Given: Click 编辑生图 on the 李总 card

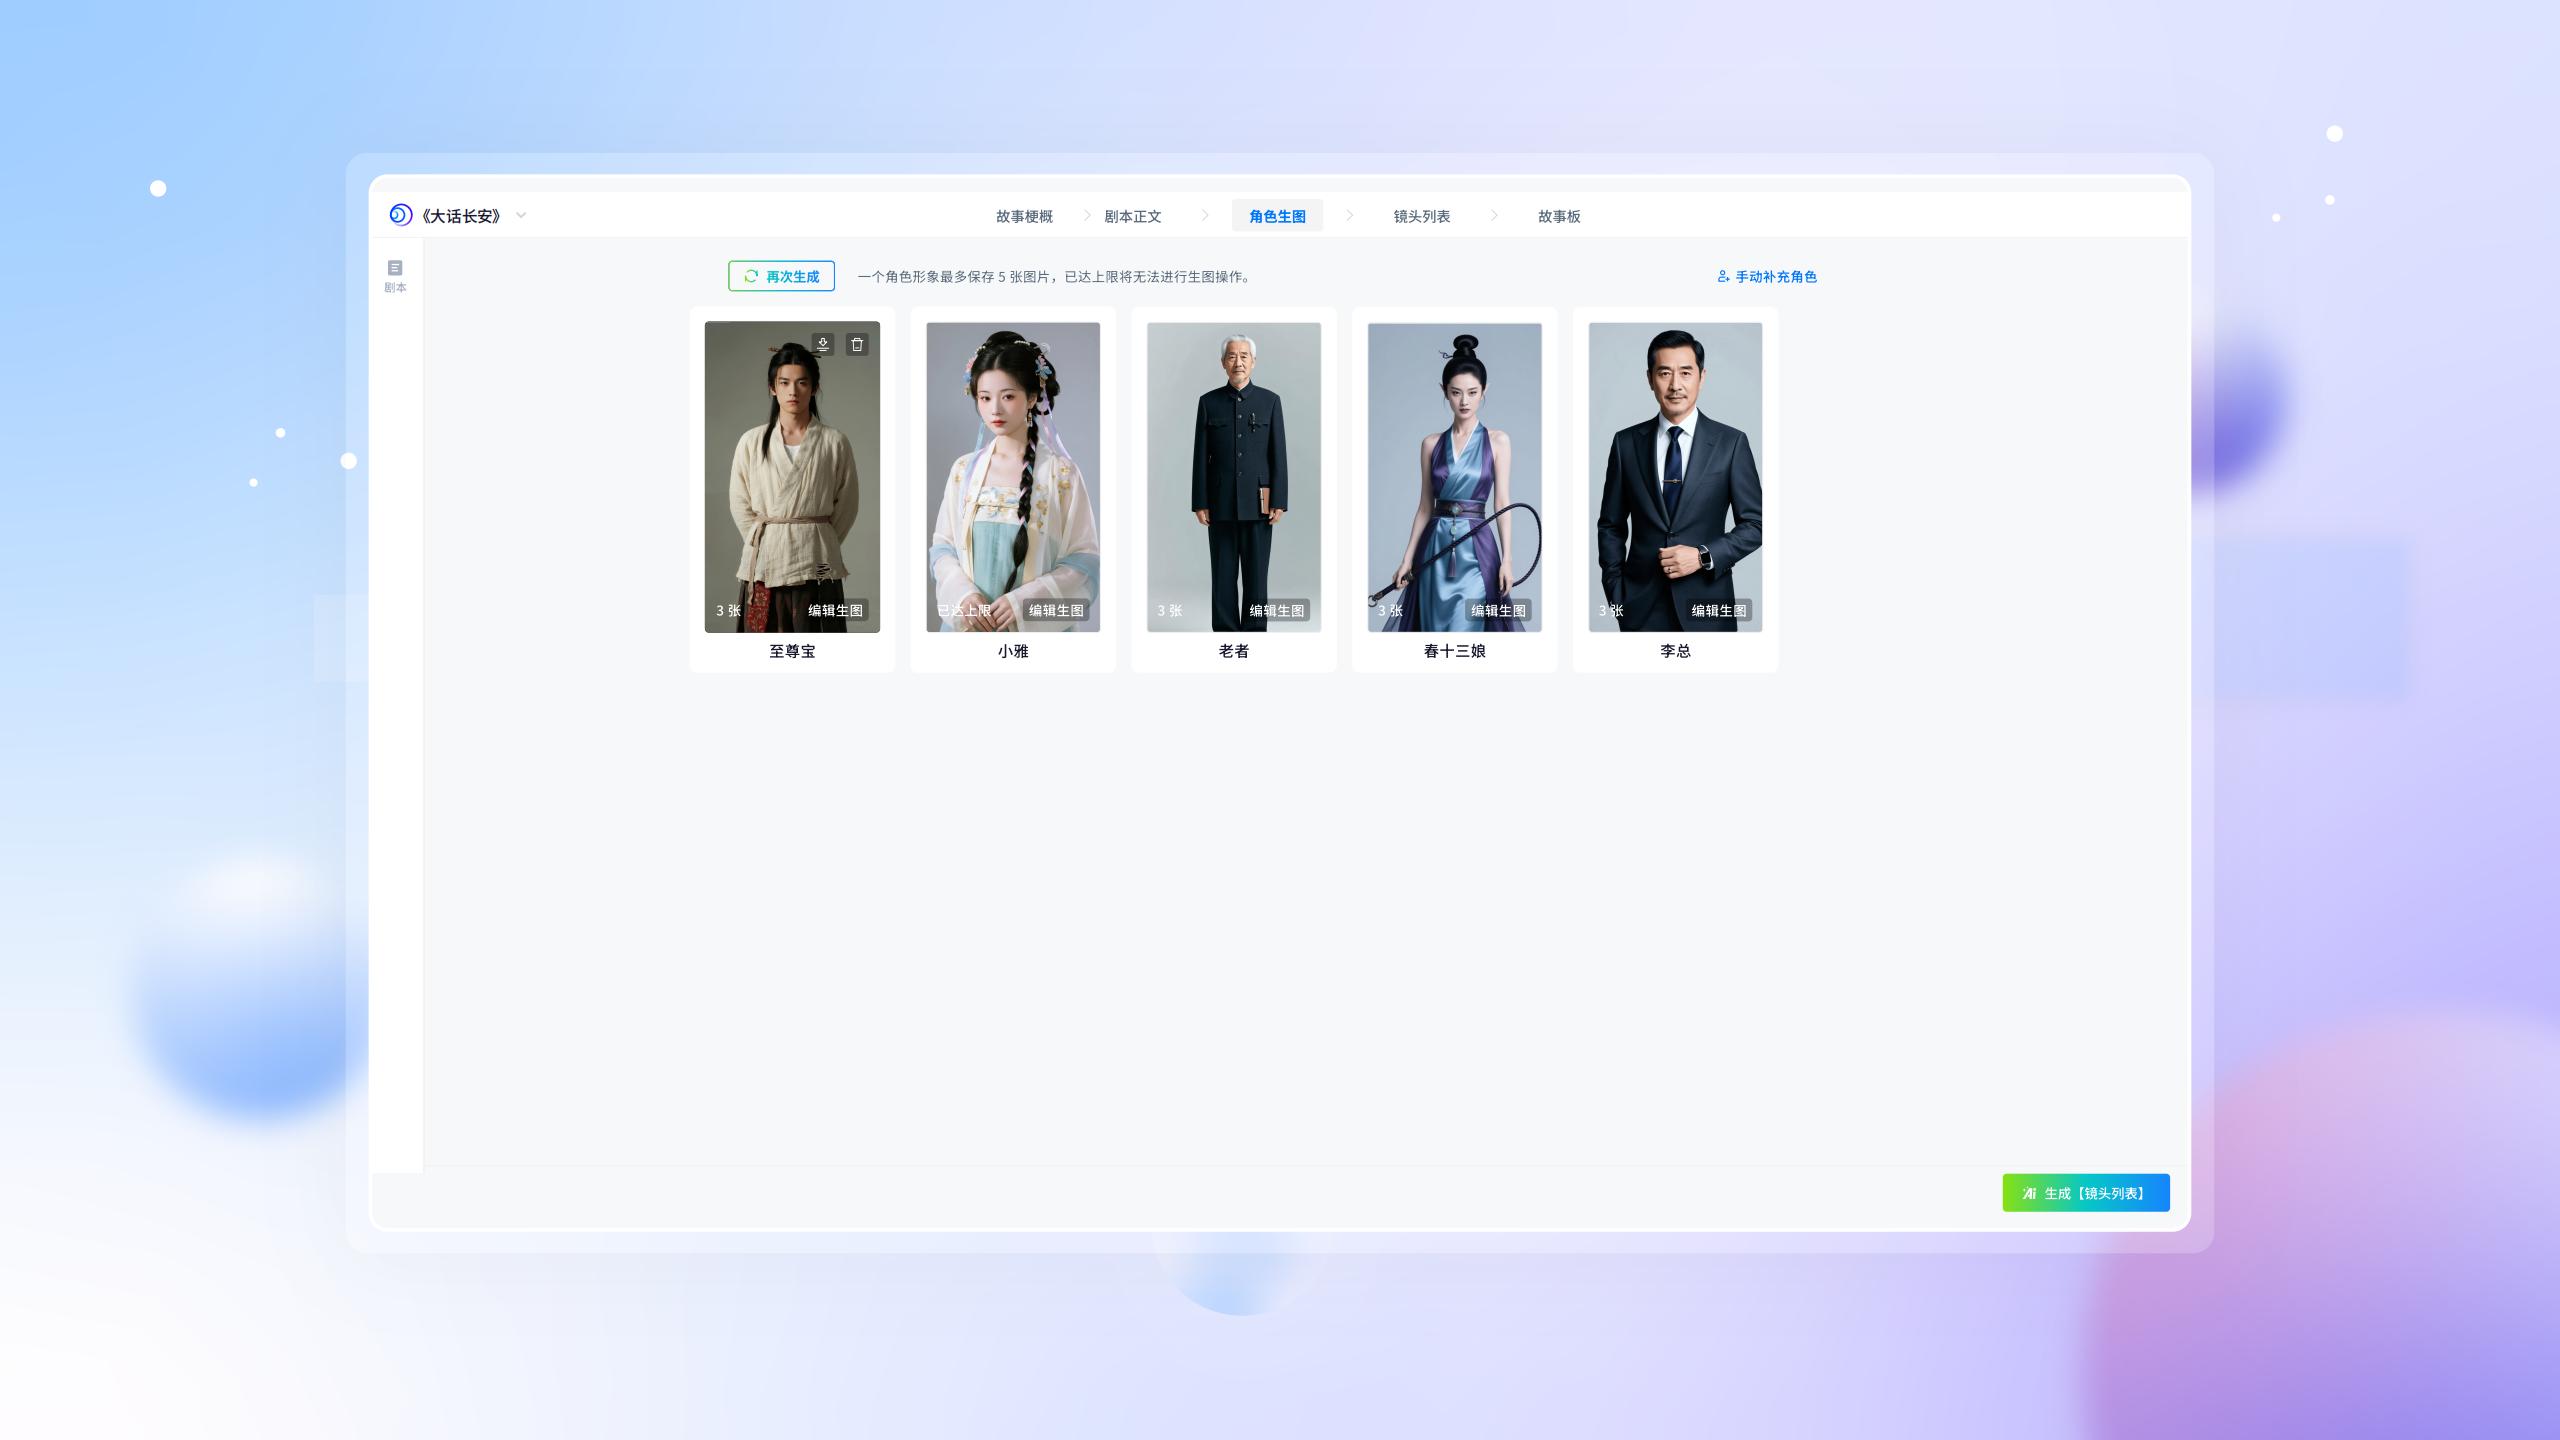Looking at the screenshot, I should 1719,610.
